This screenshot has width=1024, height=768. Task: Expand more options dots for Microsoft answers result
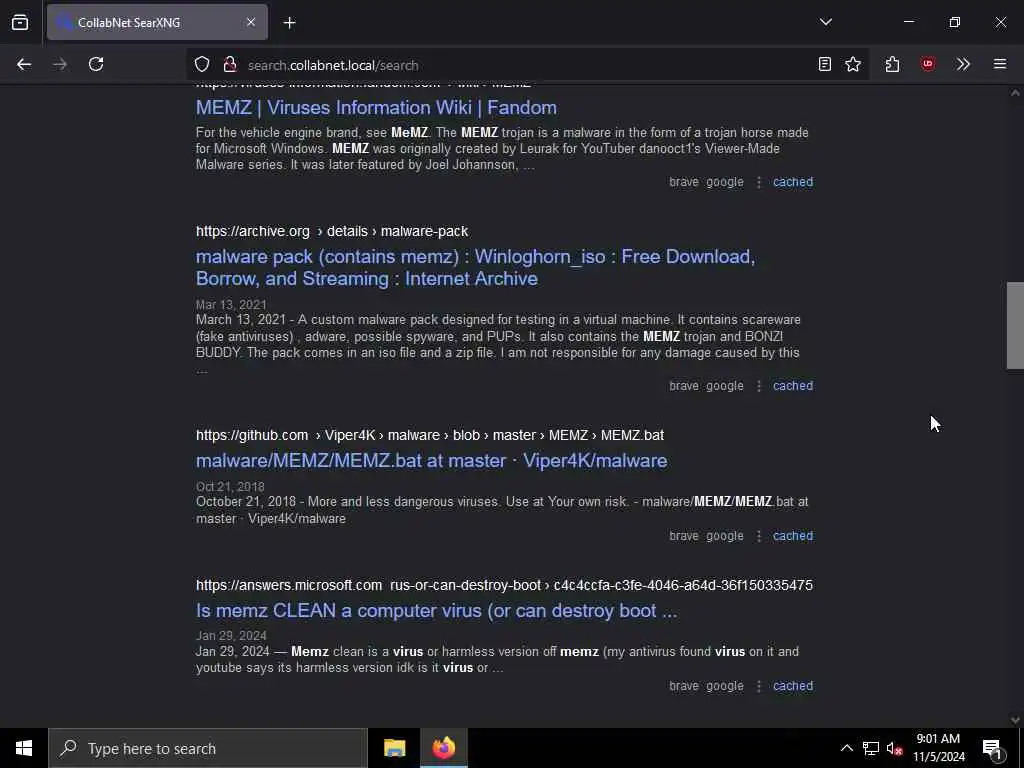(x=759, y=686)
